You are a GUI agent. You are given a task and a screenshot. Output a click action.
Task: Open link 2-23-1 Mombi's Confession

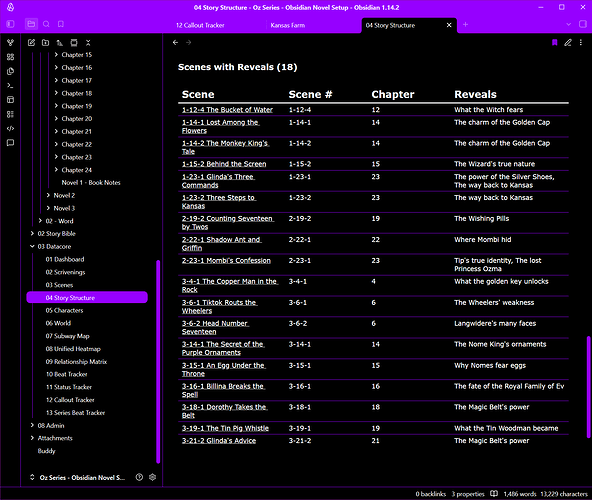[x=226, y=261]
